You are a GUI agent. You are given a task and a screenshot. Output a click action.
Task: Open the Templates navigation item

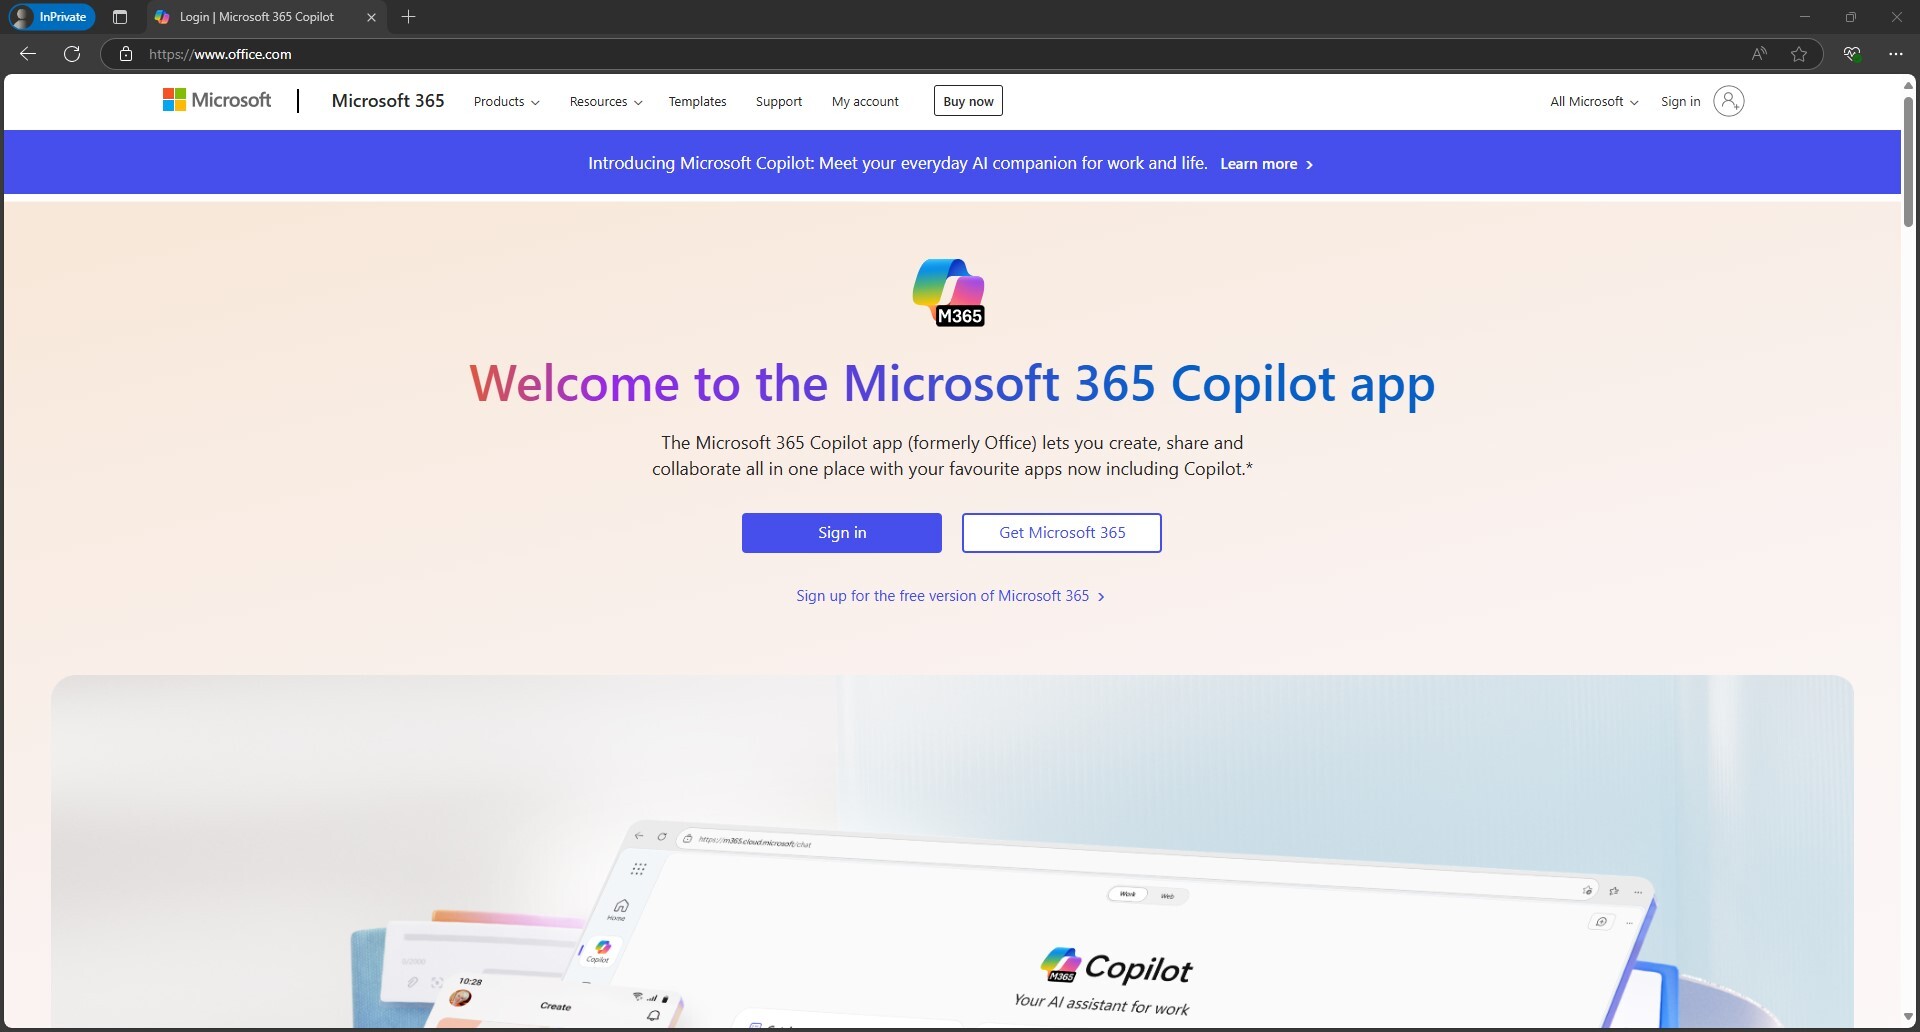click(696, 101)
